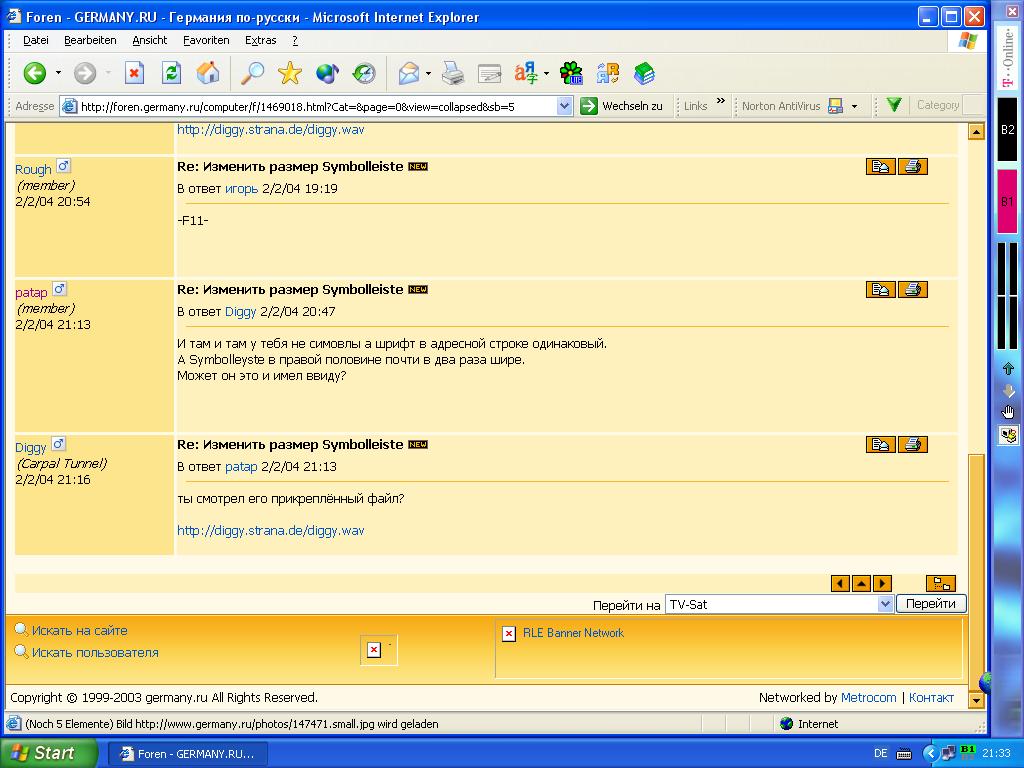Image resolution: width=1024 pixels, height=768 pixels.
Task: Click the page scrollbar up arrow
Action: click(976, 131)
